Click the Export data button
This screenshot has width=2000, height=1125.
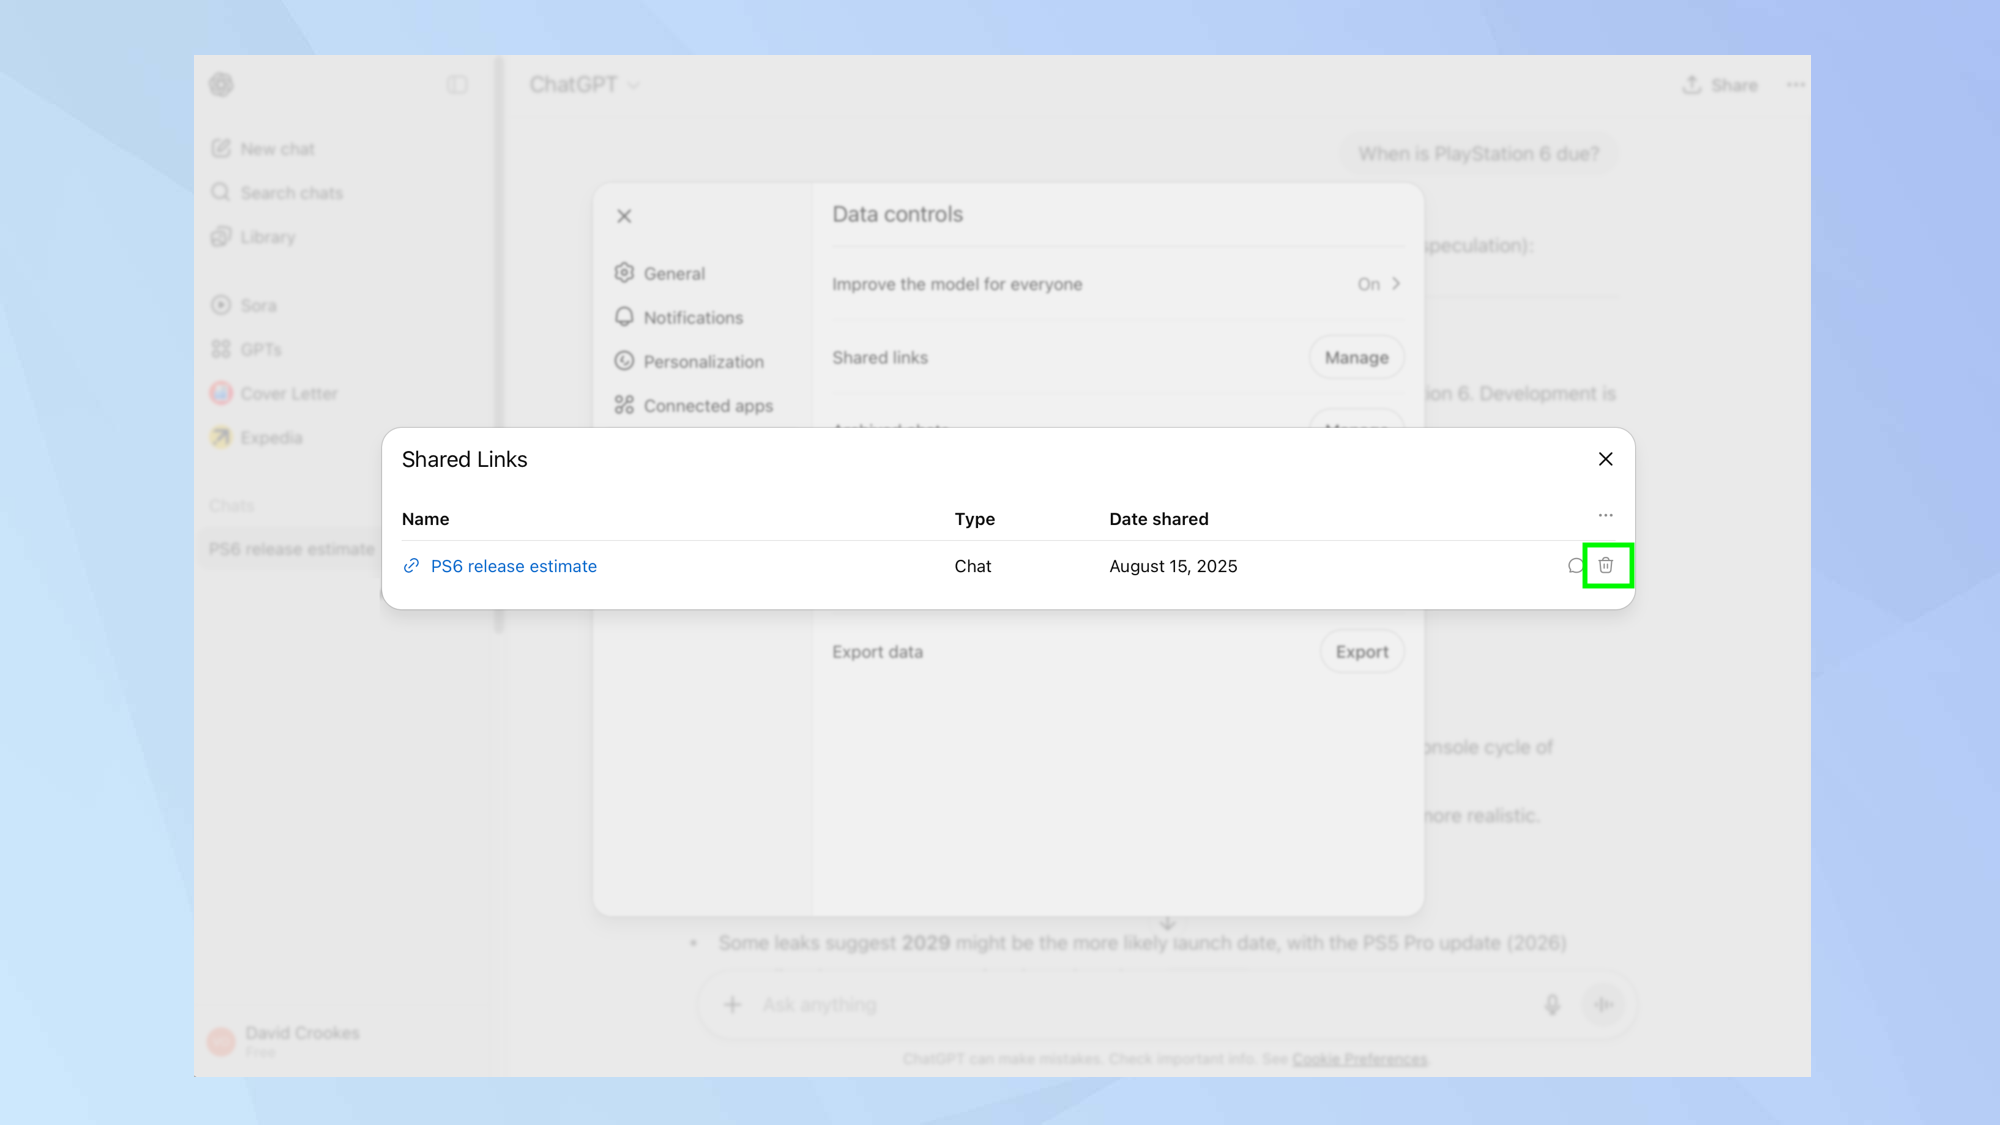1361,651
